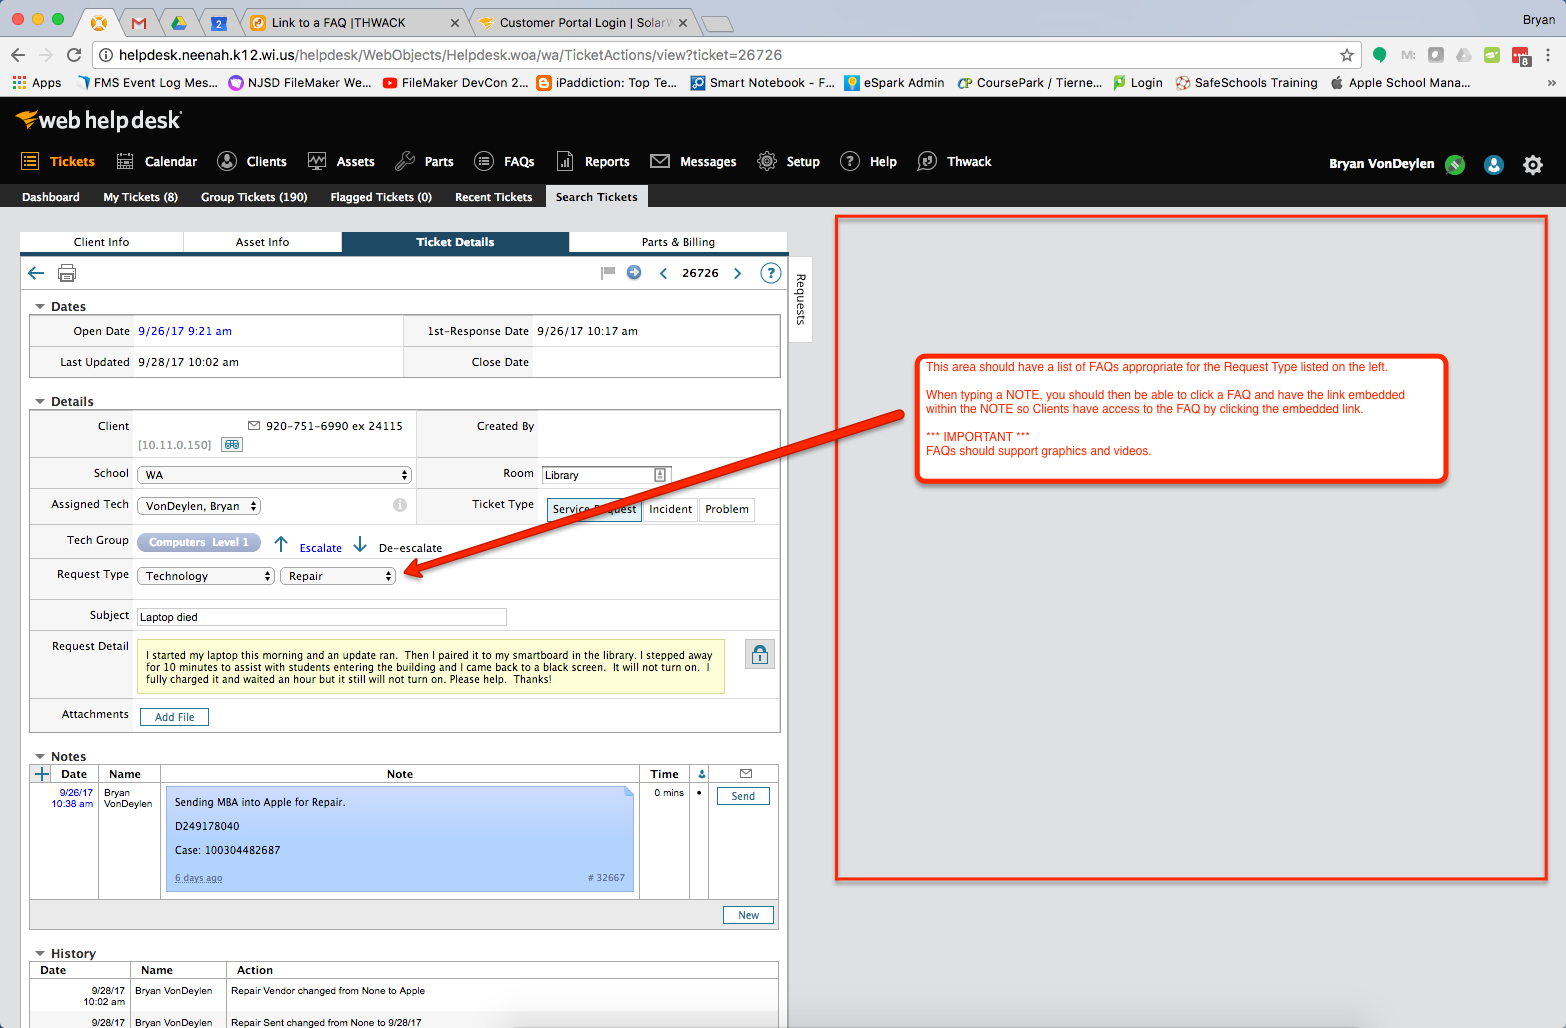1566x1028 pixels.
Task: Bookmark the page with the star icon
Action: (x=1347, y=55)
